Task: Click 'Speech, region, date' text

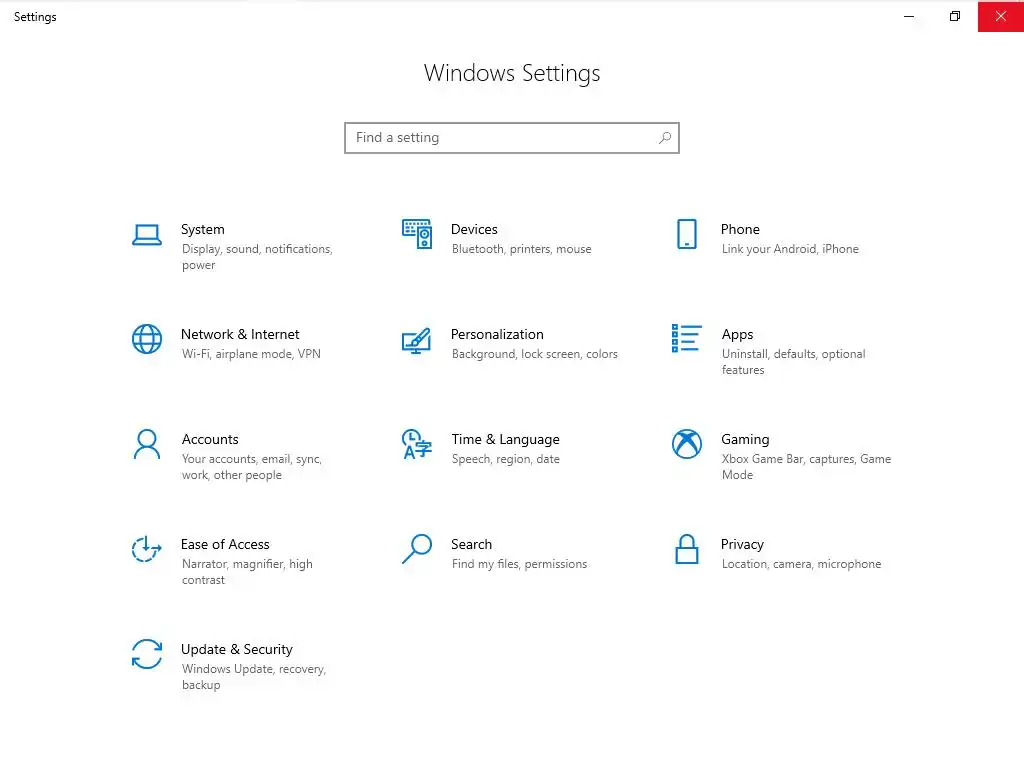Action: click(505, 459)
